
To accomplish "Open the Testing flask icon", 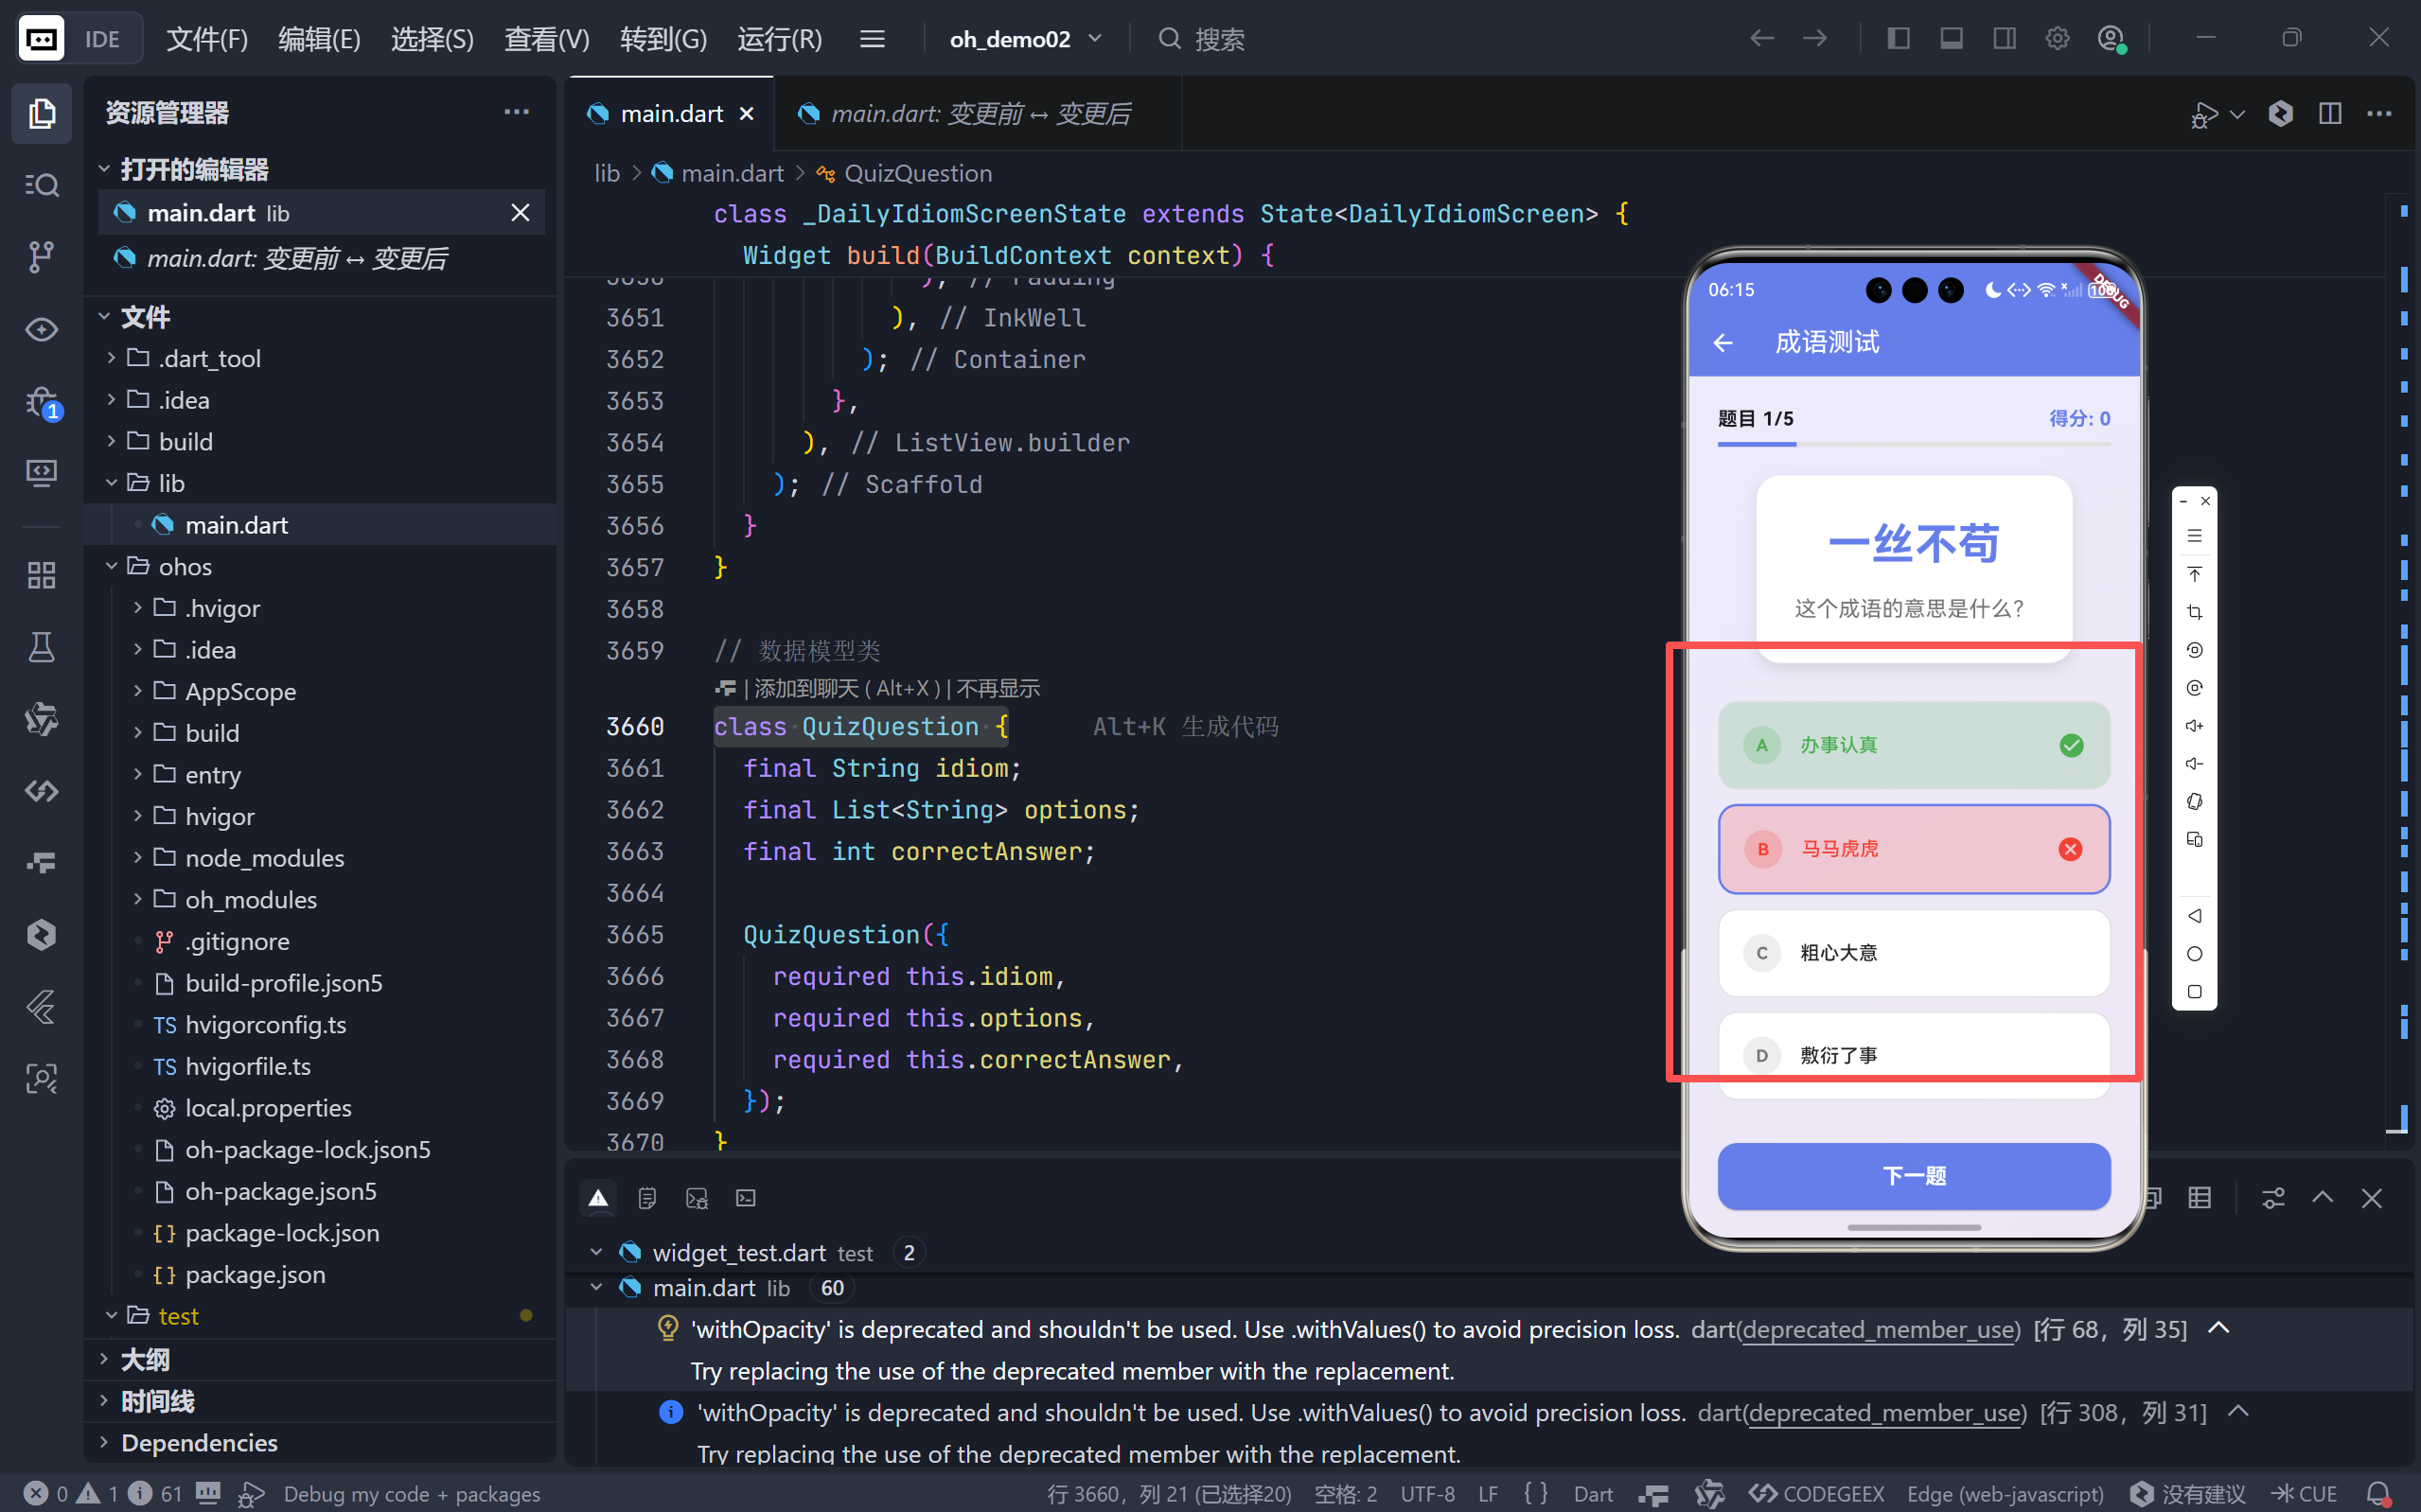I will (x=41, y=647).
